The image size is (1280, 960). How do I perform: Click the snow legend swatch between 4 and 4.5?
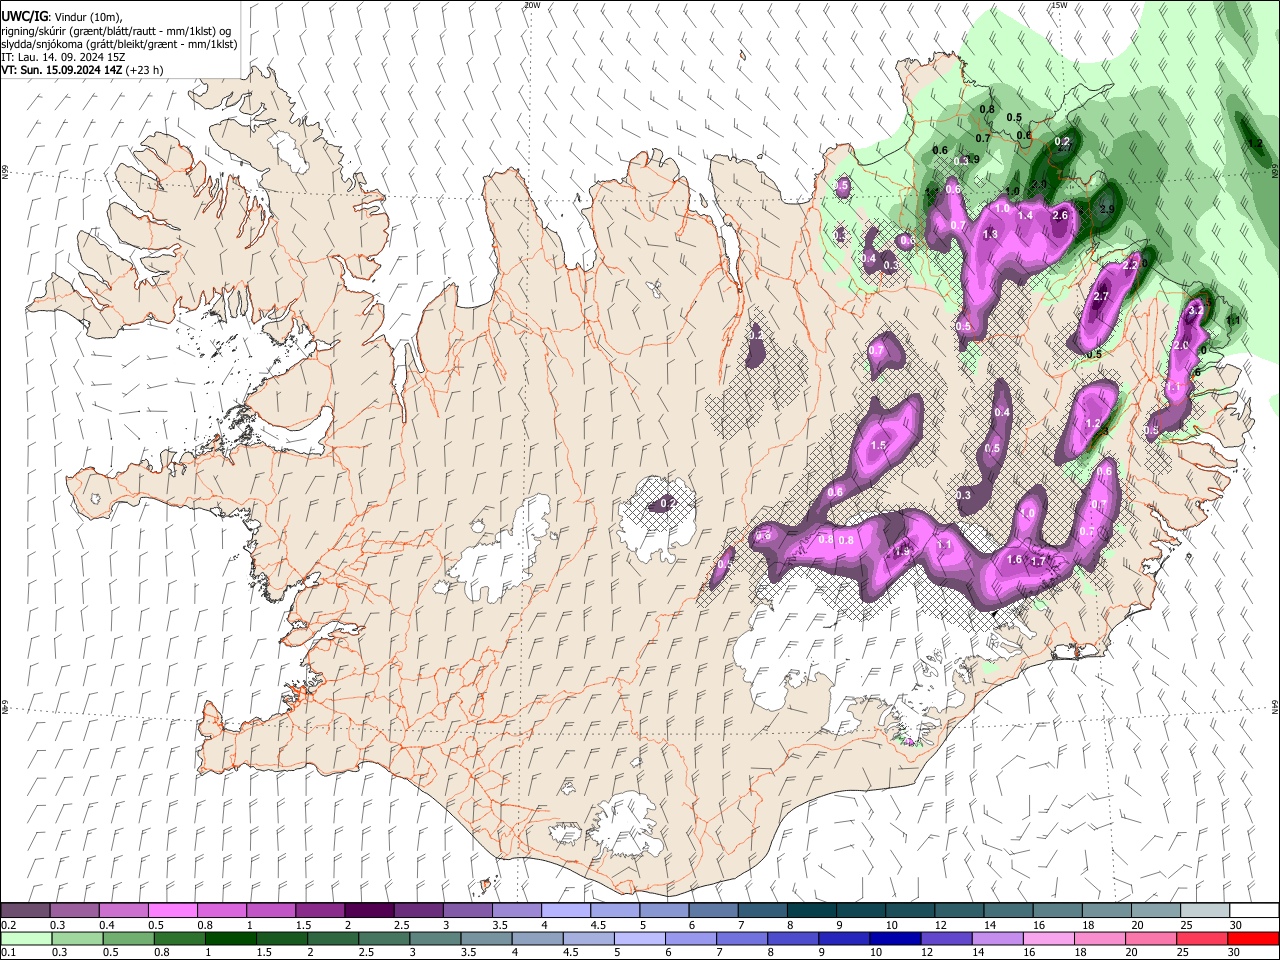[565, 910]
